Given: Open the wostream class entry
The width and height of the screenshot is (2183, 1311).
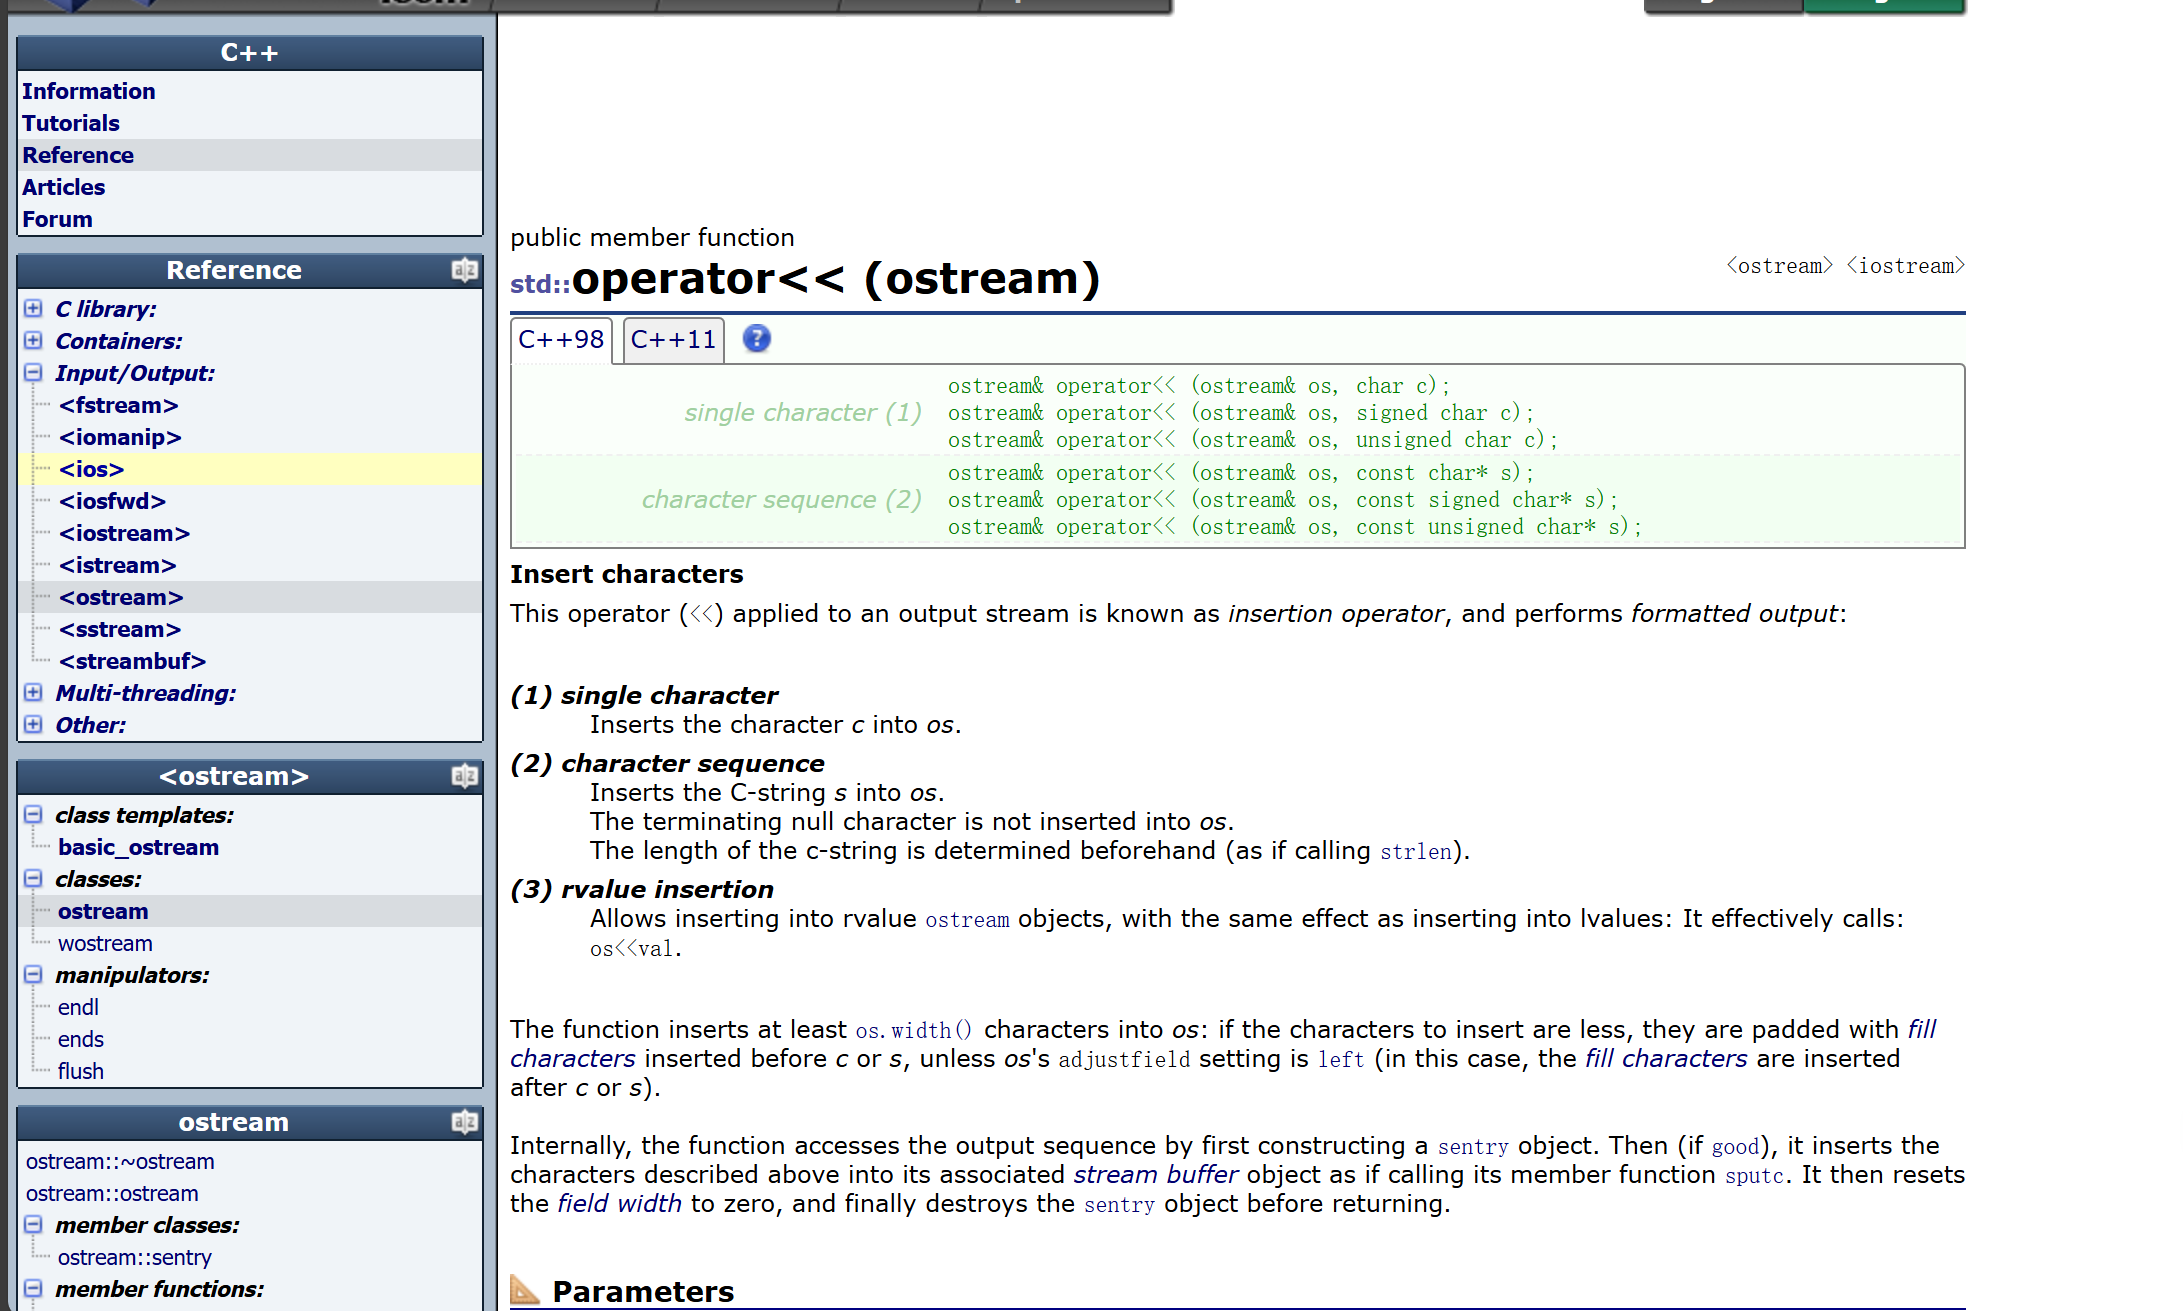Looking at the screenshot, I should coord(105,943).
